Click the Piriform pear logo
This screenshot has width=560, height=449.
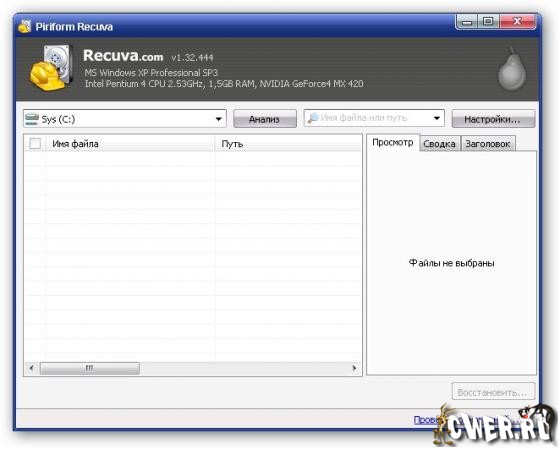point(512,69)
